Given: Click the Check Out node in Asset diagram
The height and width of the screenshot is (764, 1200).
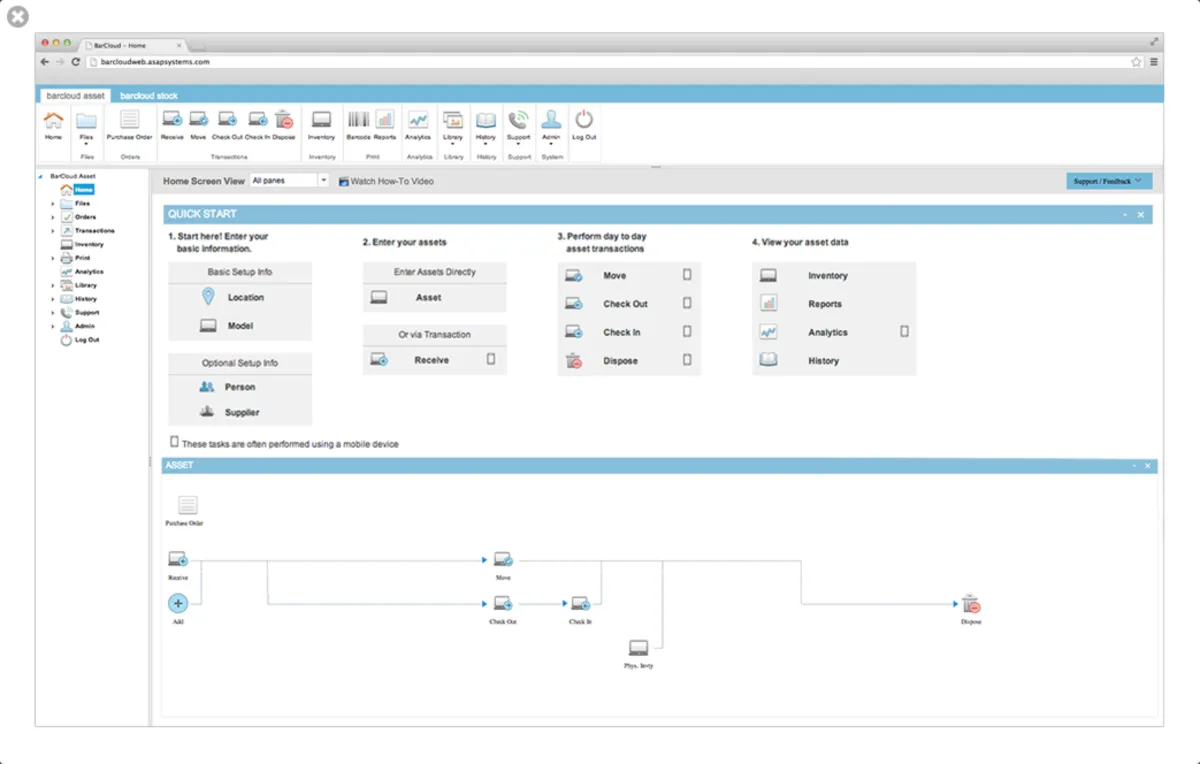Looking at the screenshot, I should pyautogui.click(x=502, y=604).
